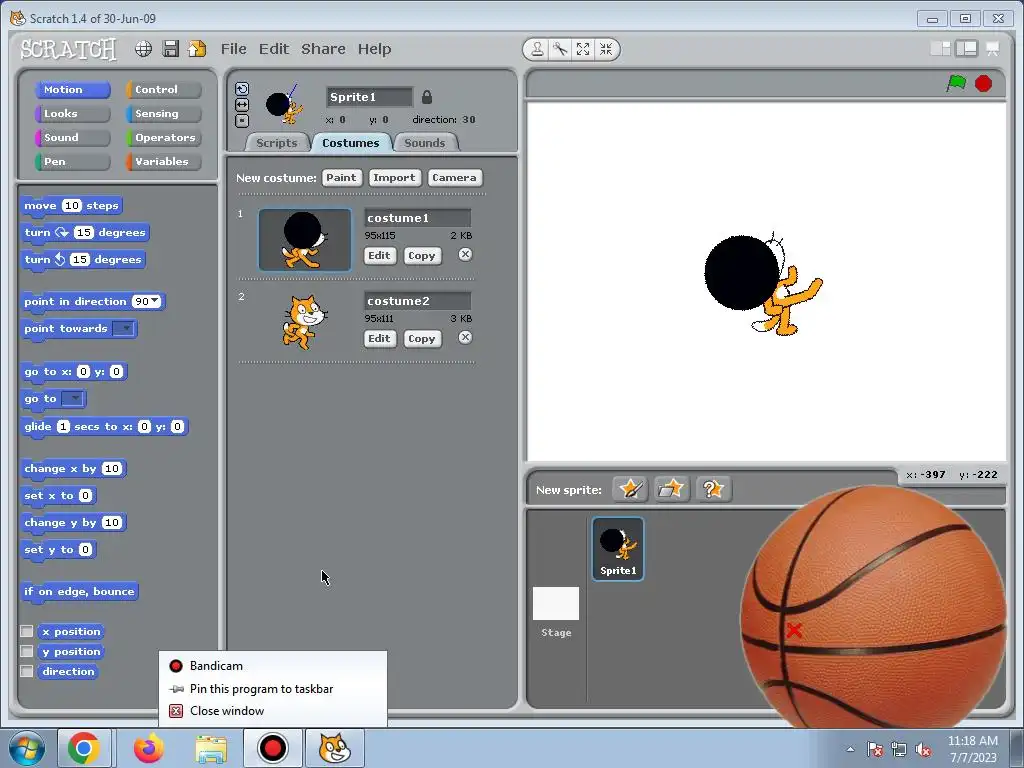
Task: Open the Help menu
Action: point(374,49)
